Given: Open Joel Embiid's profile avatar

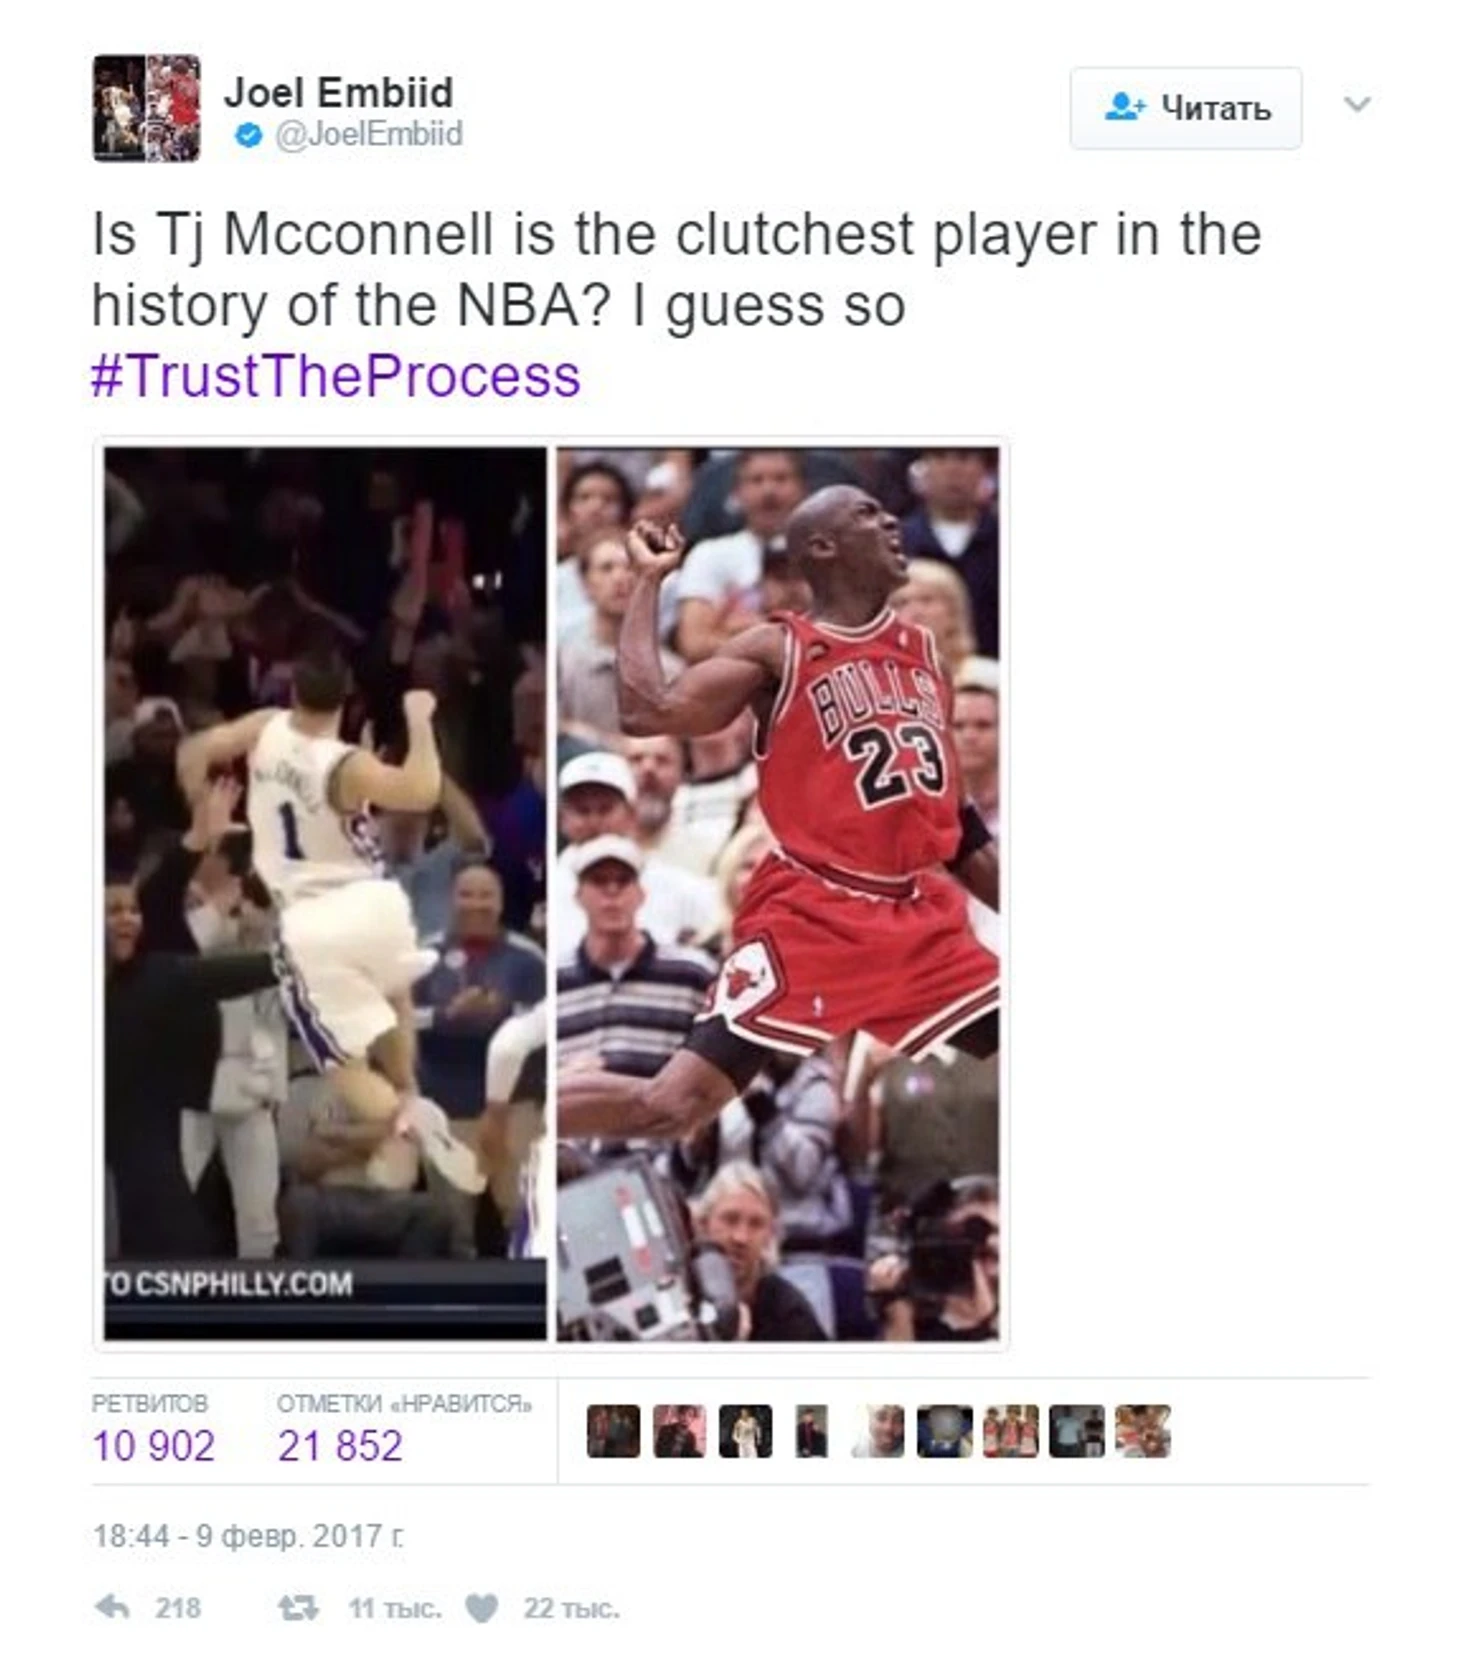Looking at the screenshot, I should pyautogui.click(x=146, y=108).
